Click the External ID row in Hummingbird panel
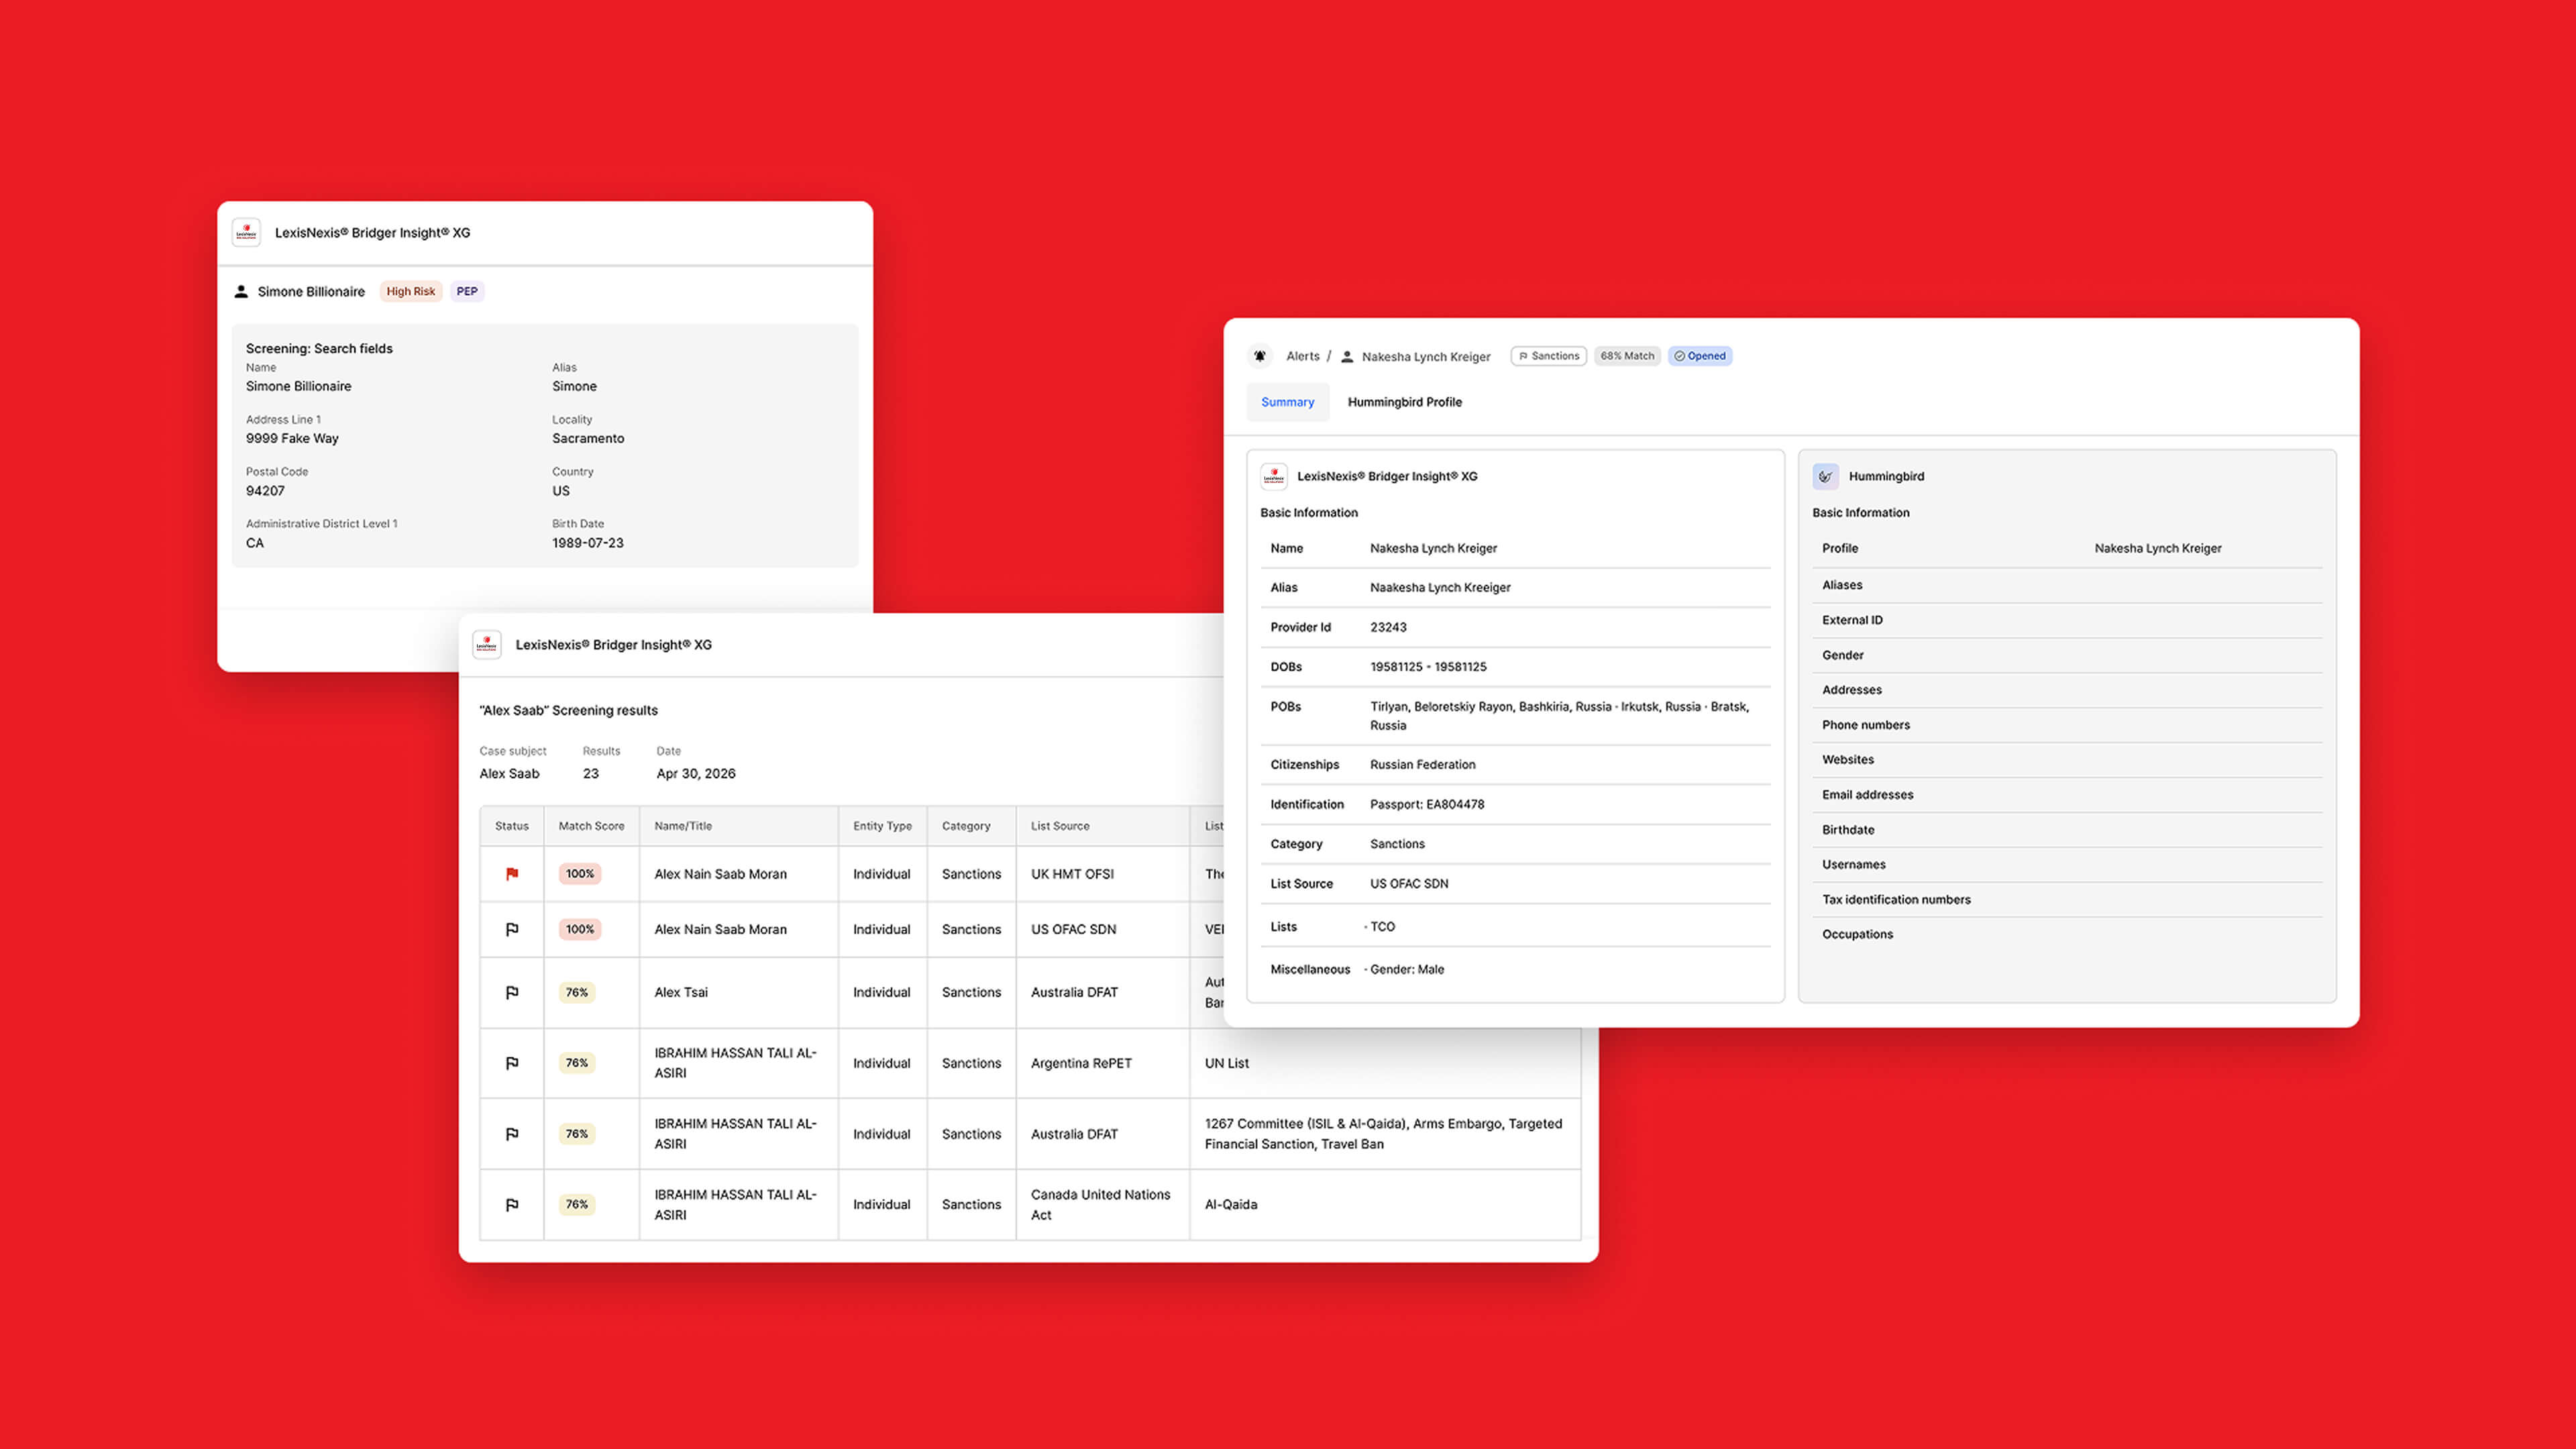The height and width of the screenshot is (1449, 2576). click(2067, 621)
